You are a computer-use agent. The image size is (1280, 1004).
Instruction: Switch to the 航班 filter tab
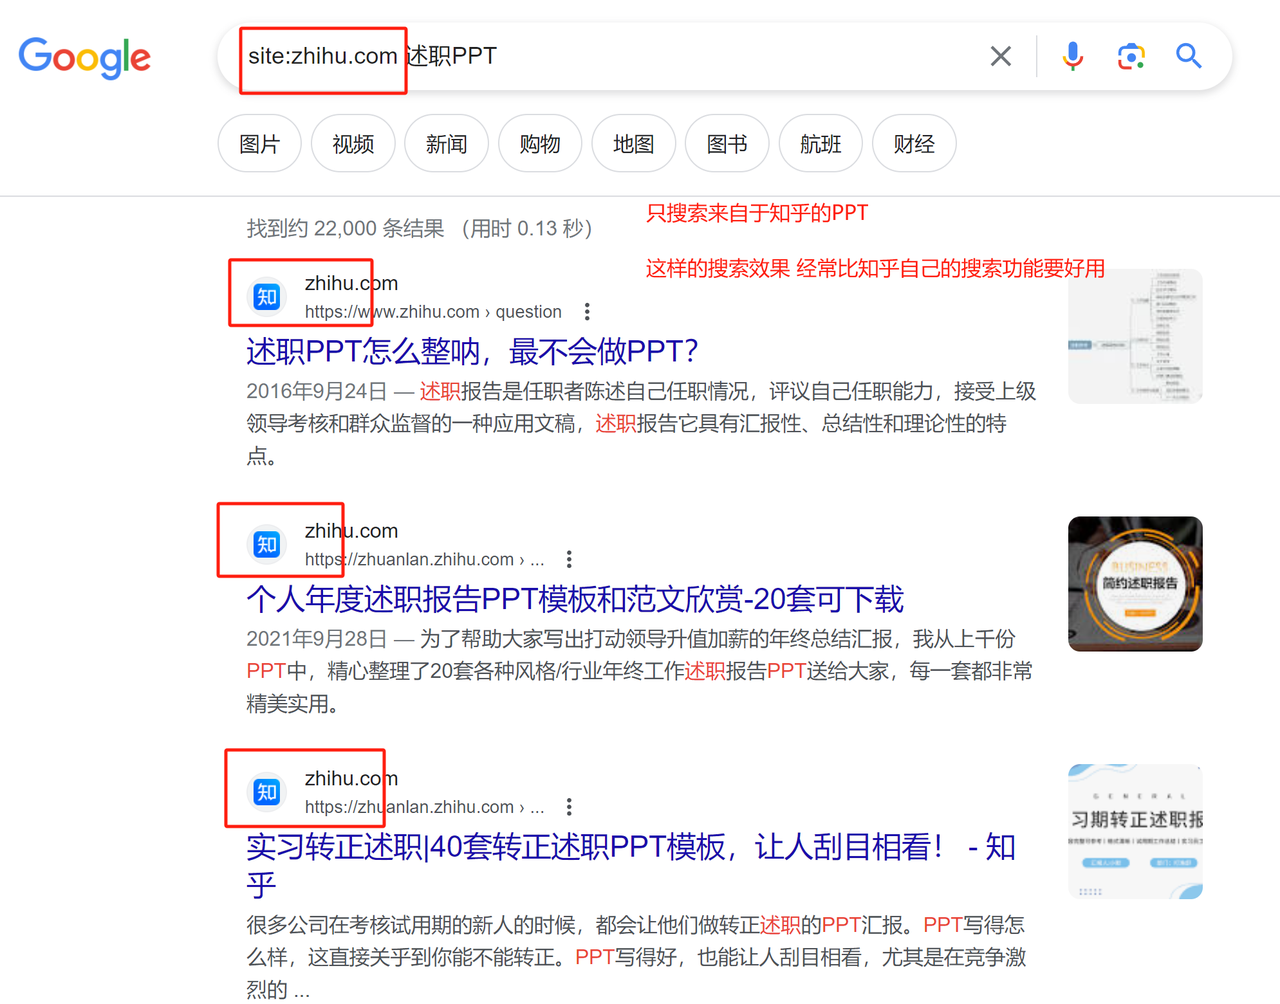(821, 144)
